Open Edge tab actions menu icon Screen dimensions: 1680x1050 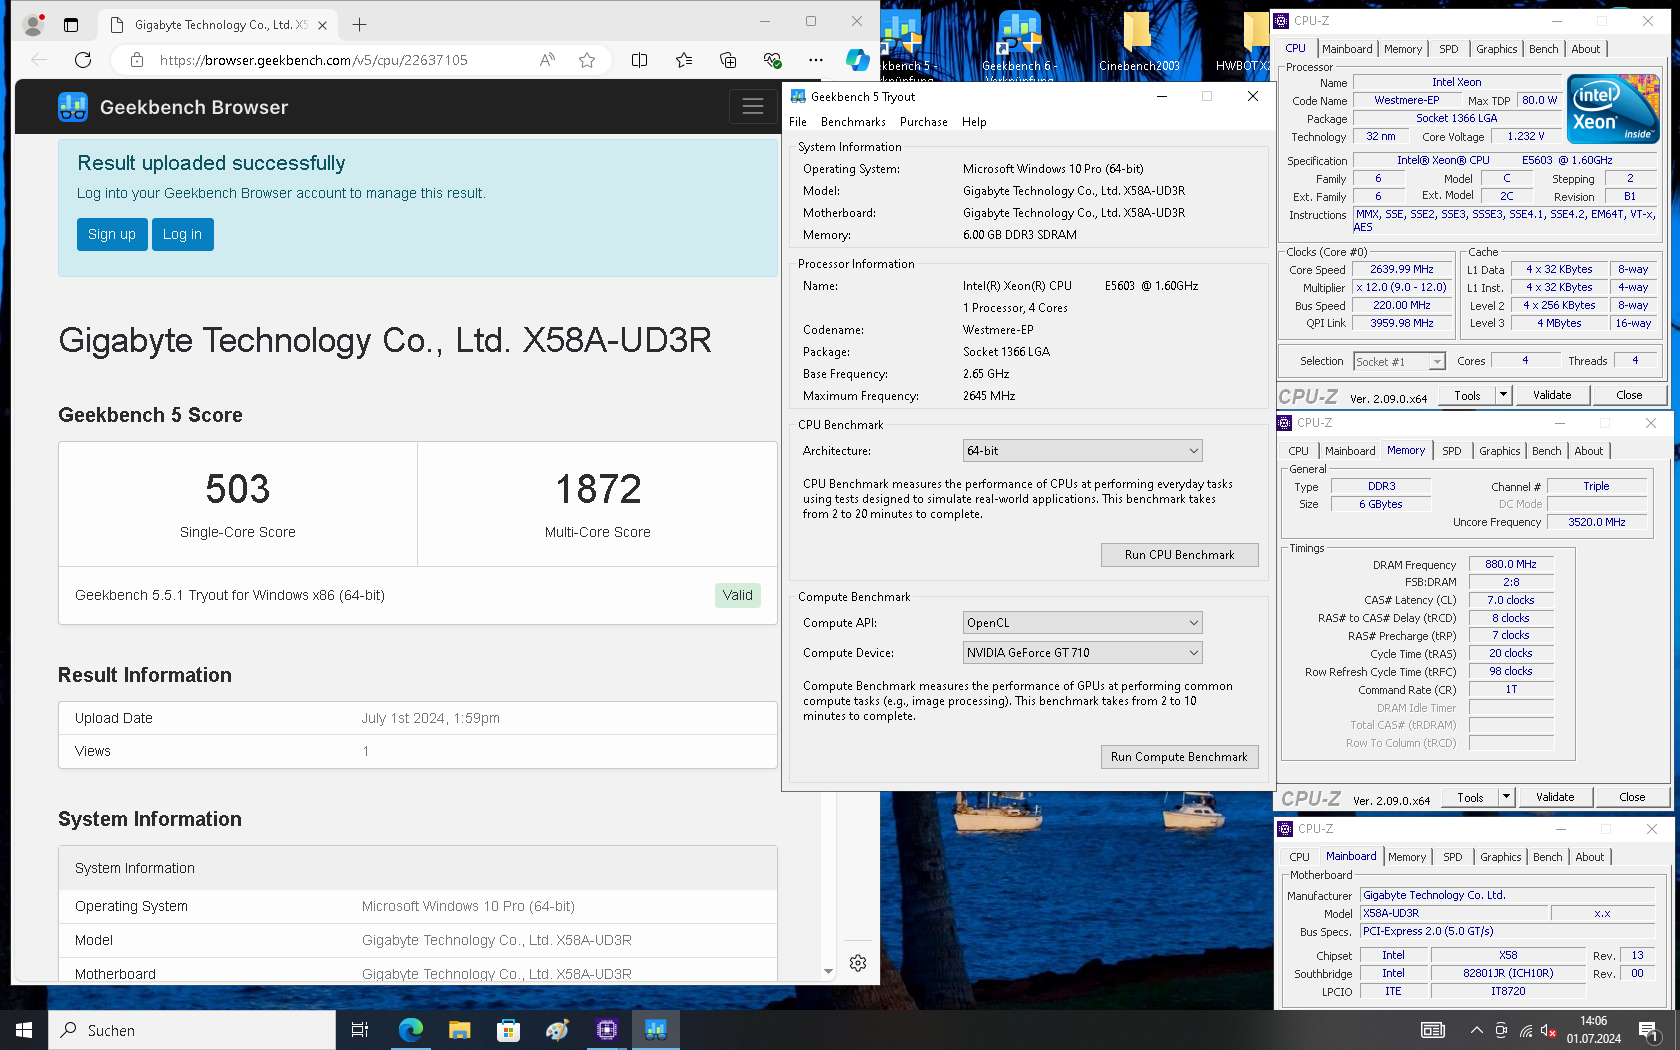click(x=71, y=24)
